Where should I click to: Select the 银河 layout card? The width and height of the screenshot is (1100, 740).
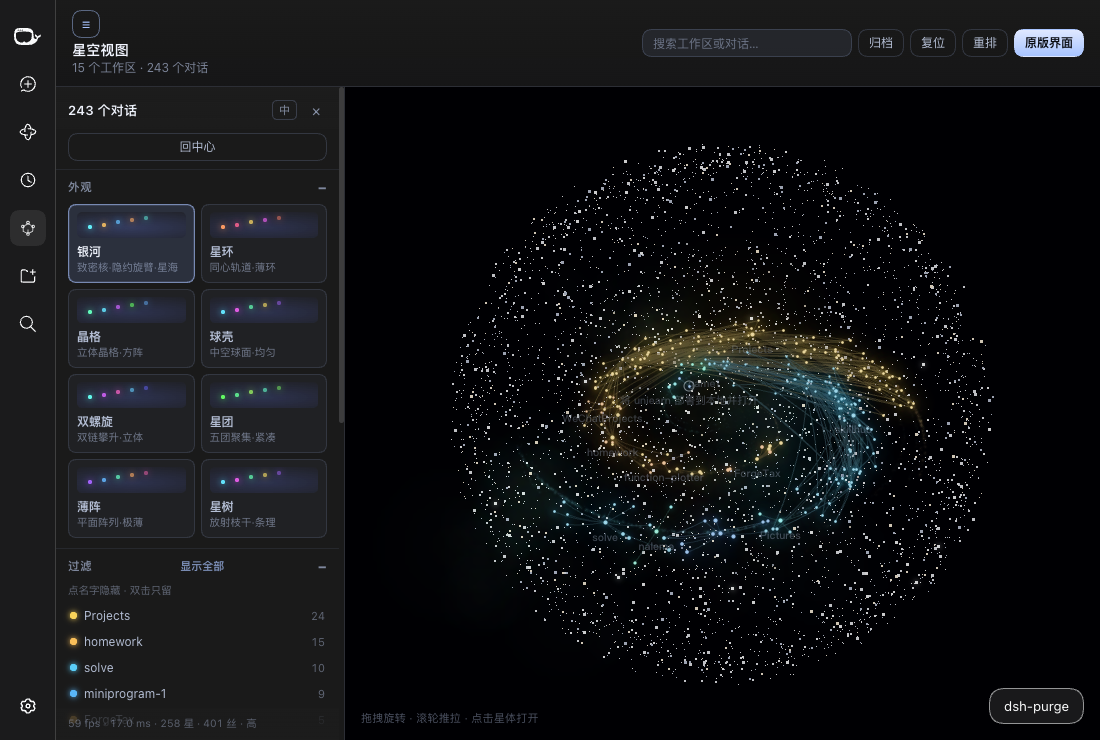point(131,243)
